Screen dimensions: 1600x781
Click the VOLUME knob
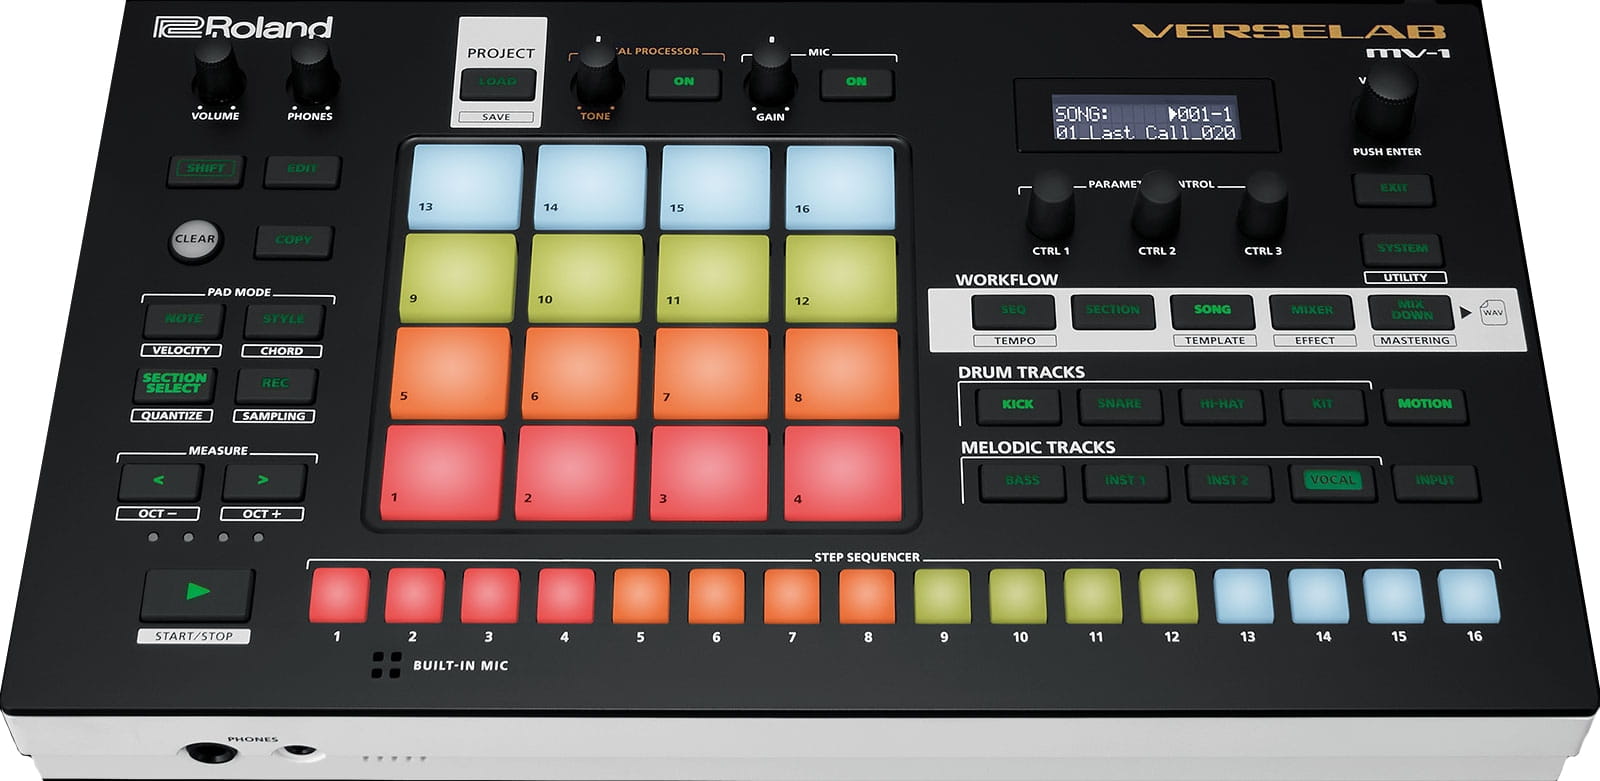[216, 72]
